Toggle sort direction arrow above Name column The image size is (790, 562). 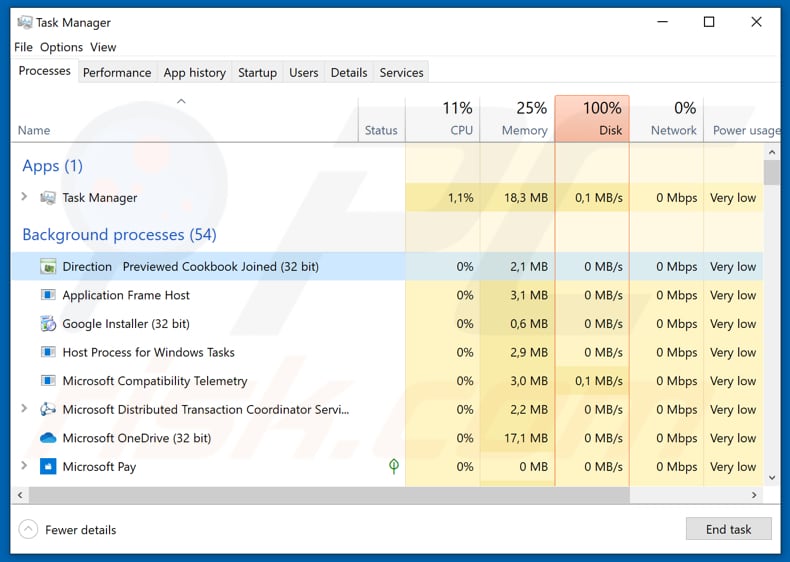[x=181, y=101]
